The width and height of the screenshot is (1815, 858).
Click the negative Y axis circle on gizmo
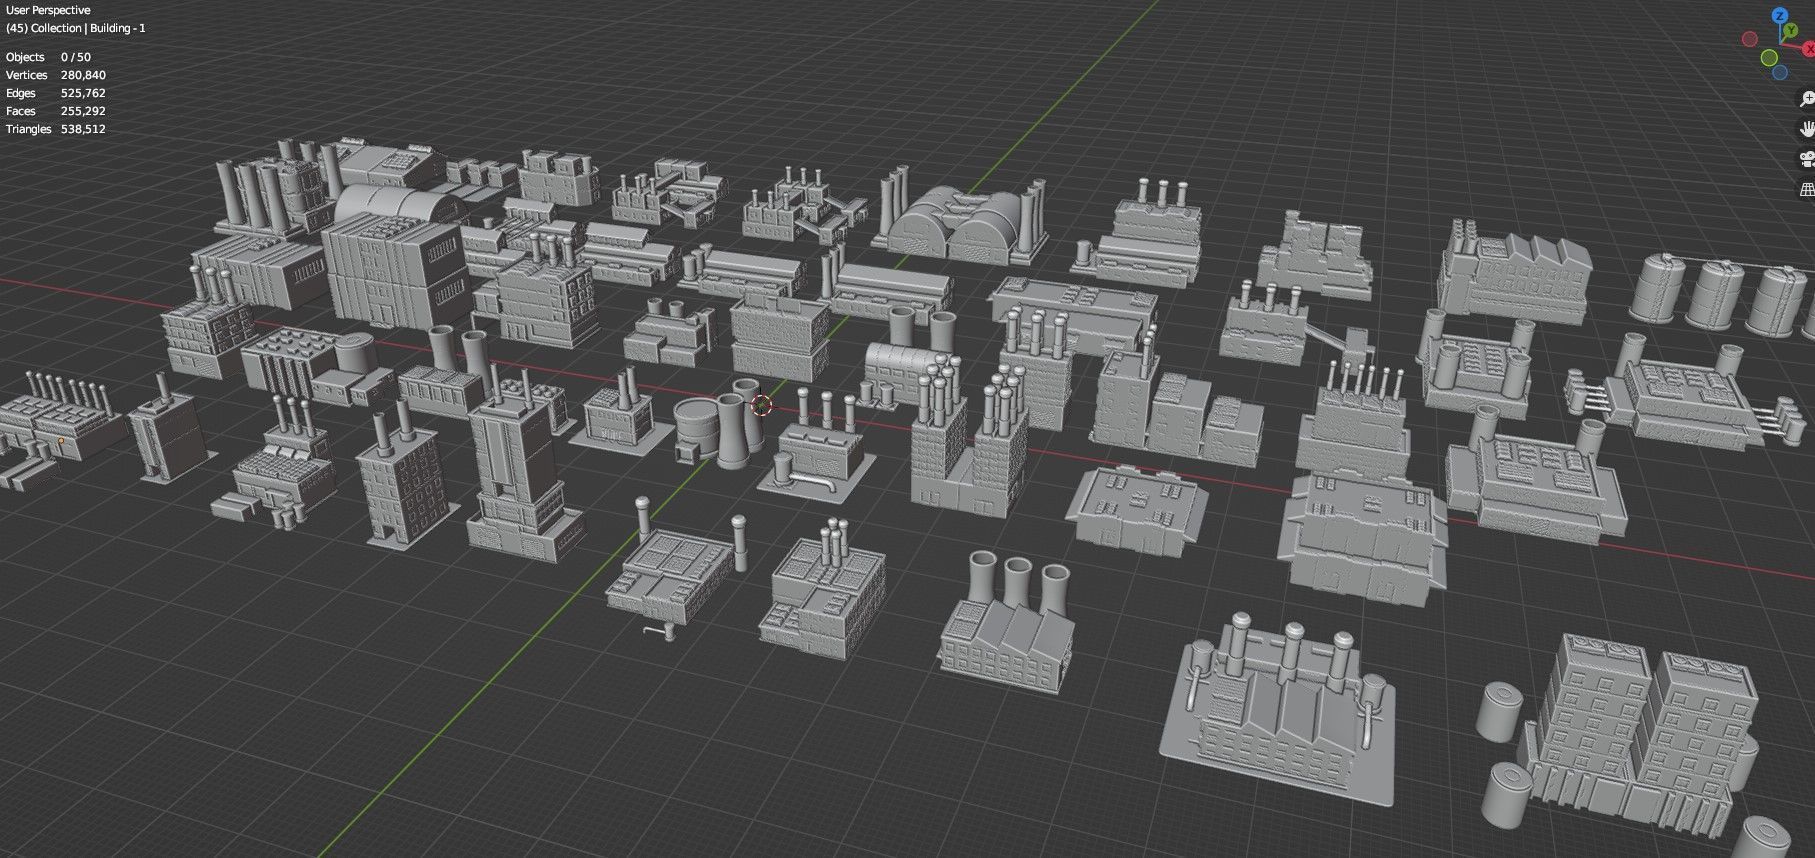click(1769, 58)
